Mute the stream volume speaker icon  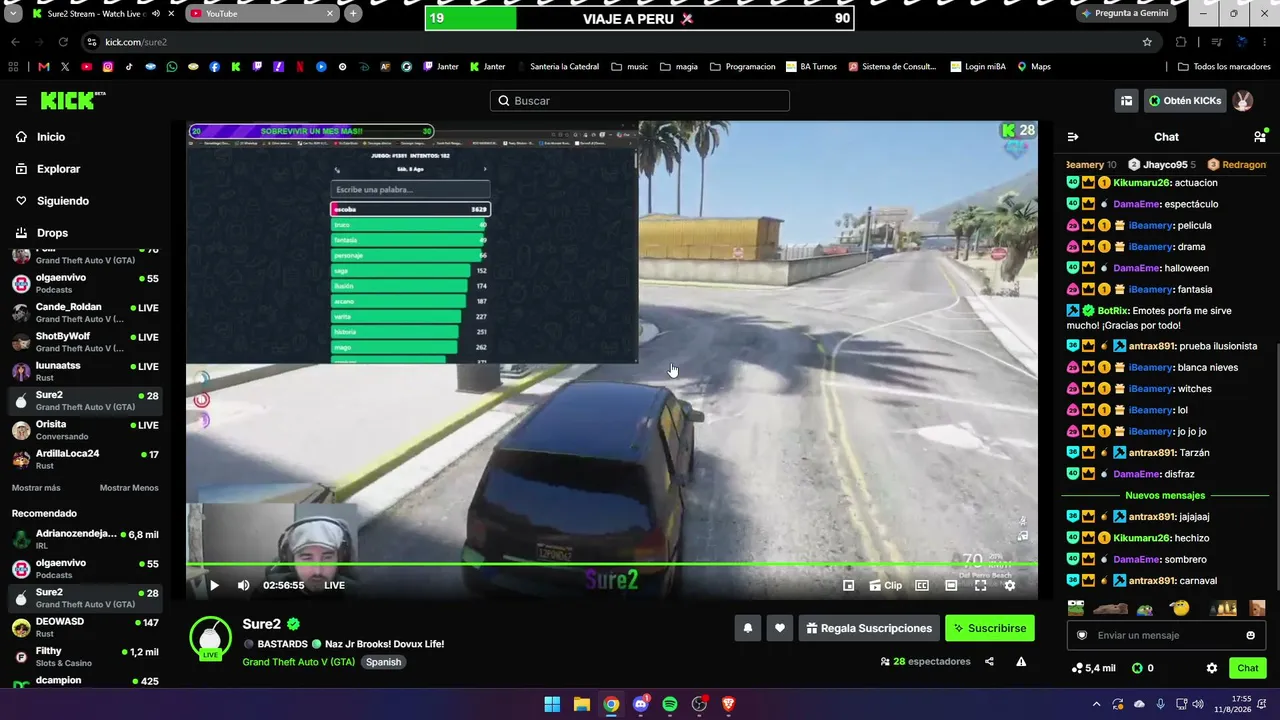click(x=243, y=585)
